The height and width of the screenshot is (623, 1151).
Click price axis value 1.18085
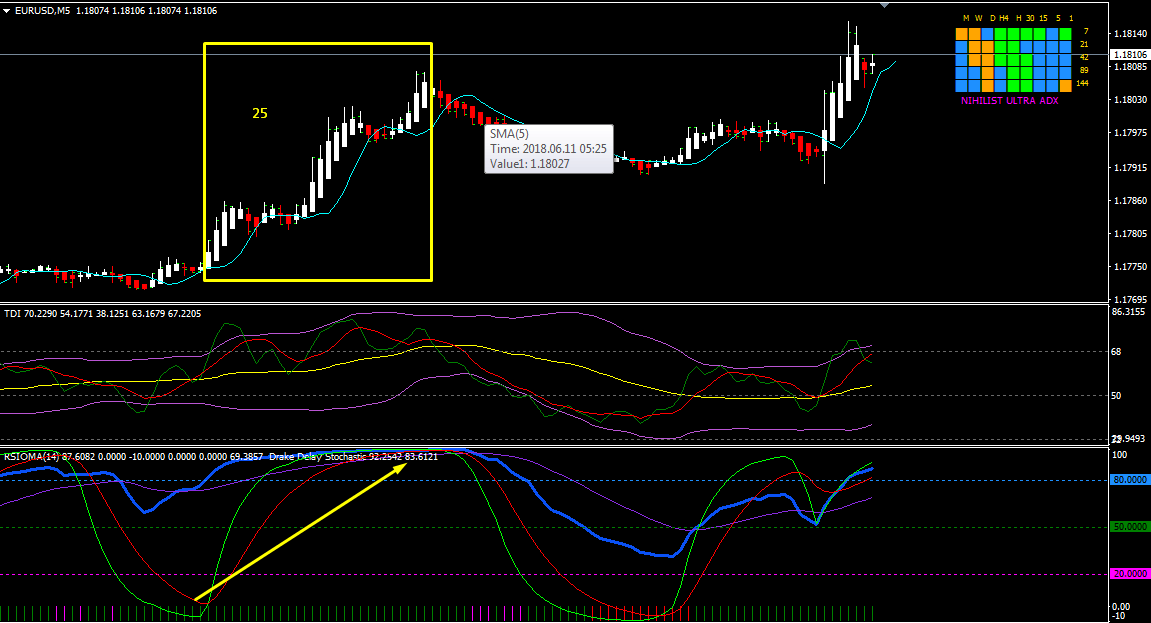[x=1130, y=67]
